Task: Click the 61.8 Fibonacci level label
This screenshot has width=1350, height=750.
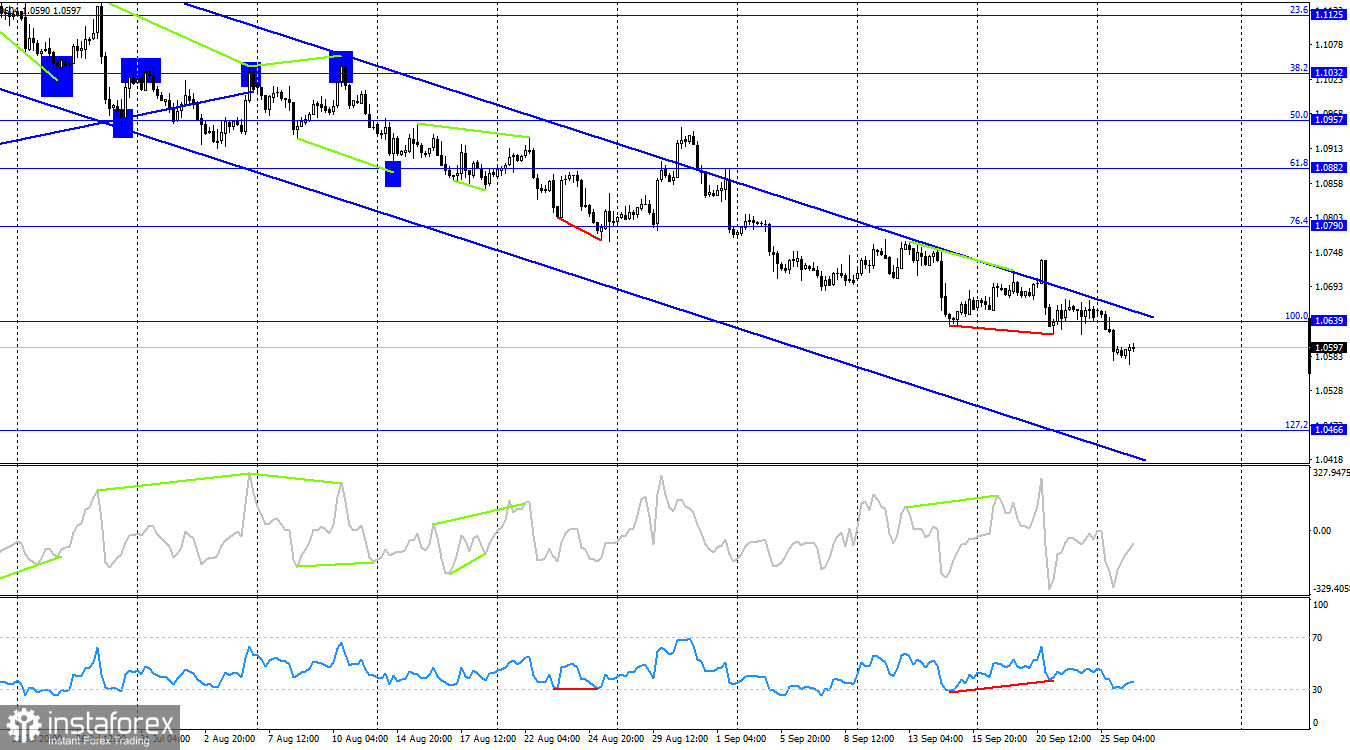Action: 1299,163
